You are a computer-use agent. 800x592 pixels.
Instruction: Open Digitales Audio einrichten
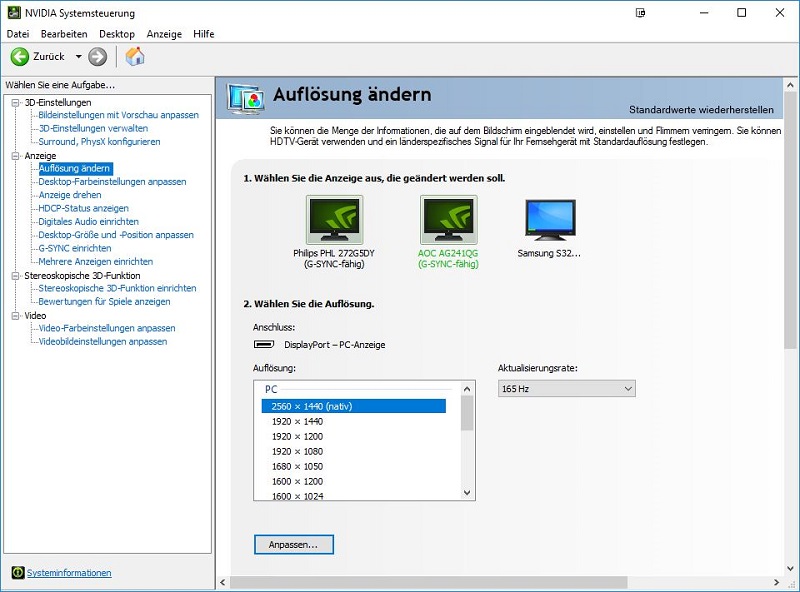pos(89,221)
